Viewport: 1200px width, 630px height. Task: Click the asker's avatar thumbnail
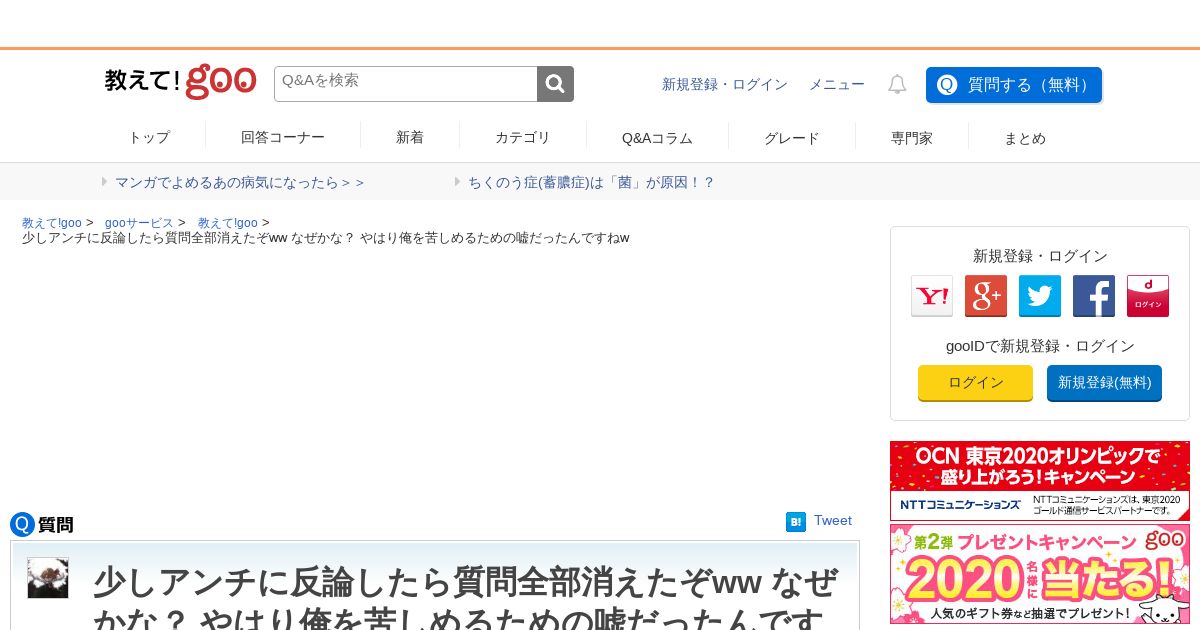tap(48, 578)
